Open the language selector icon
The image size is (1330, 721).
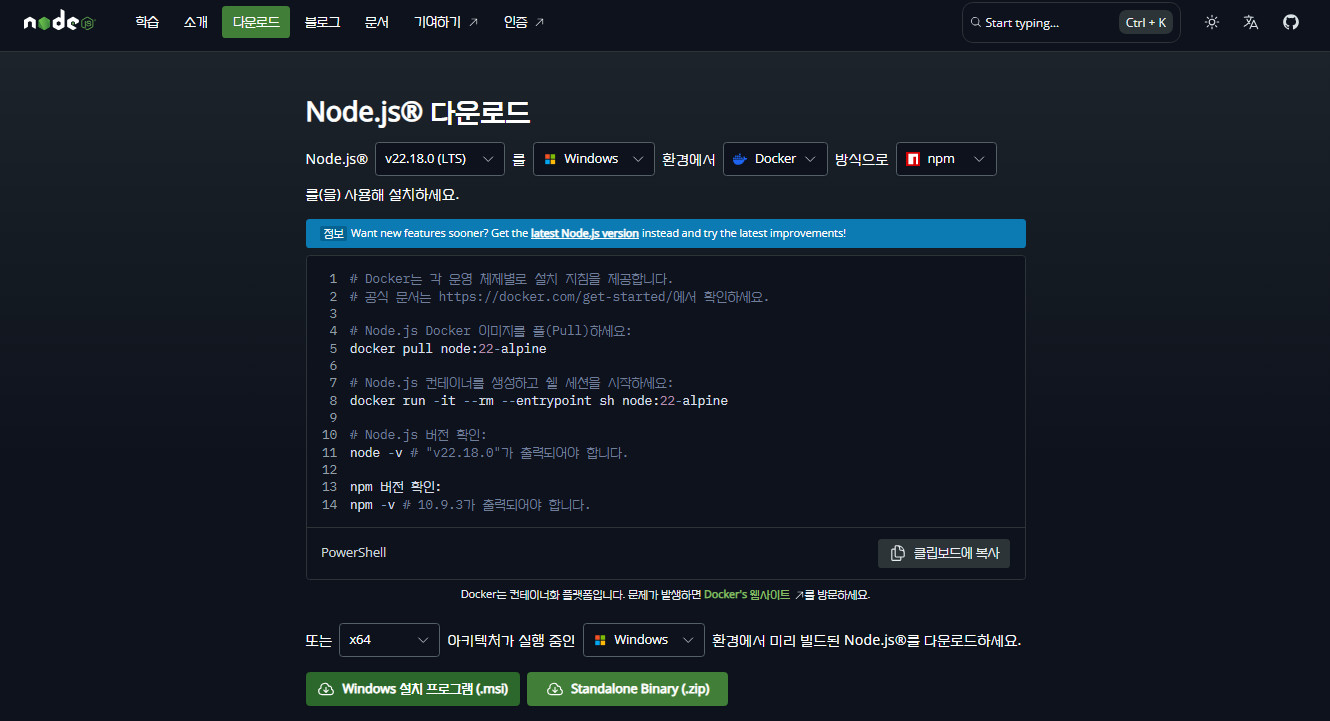tap(1251, 22)
